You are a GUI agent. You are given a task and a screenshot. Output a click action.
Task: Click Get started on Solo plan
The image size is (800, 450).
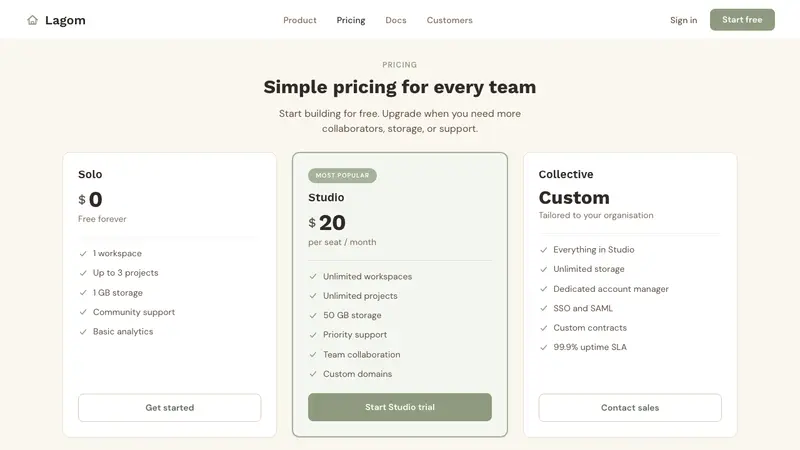coord(169,408)
